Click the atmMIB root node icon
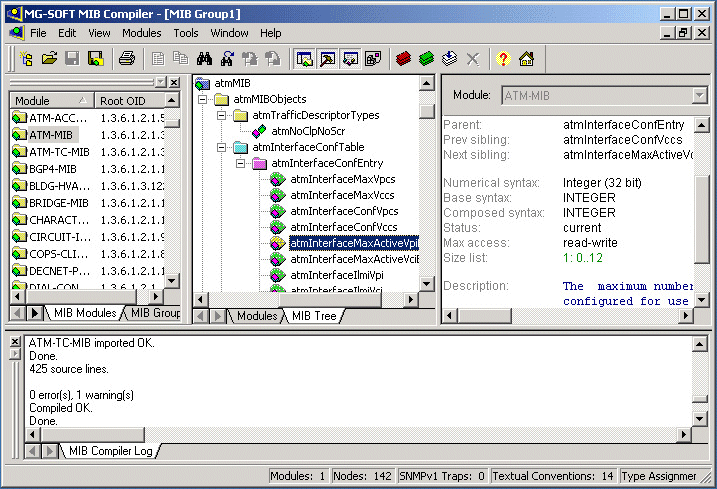The height and width of the screenshot is (489, 717). 202,84
